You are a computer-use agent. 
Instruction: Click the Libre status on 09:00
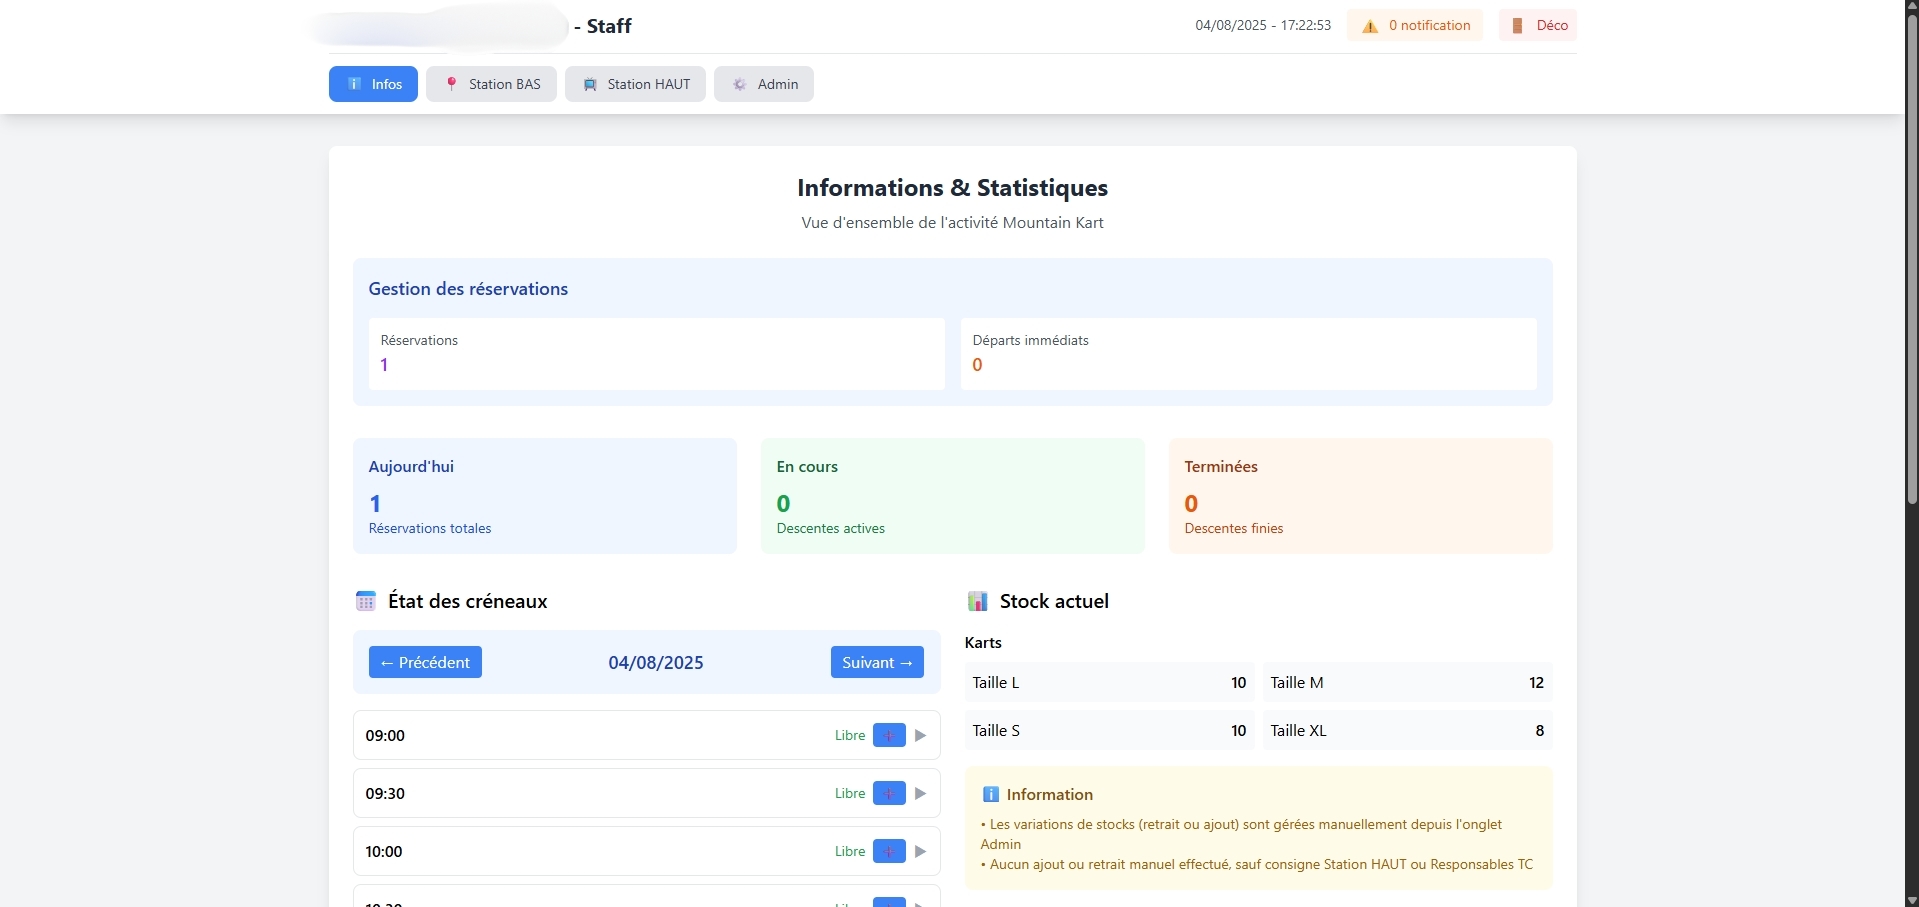[850, 735]
